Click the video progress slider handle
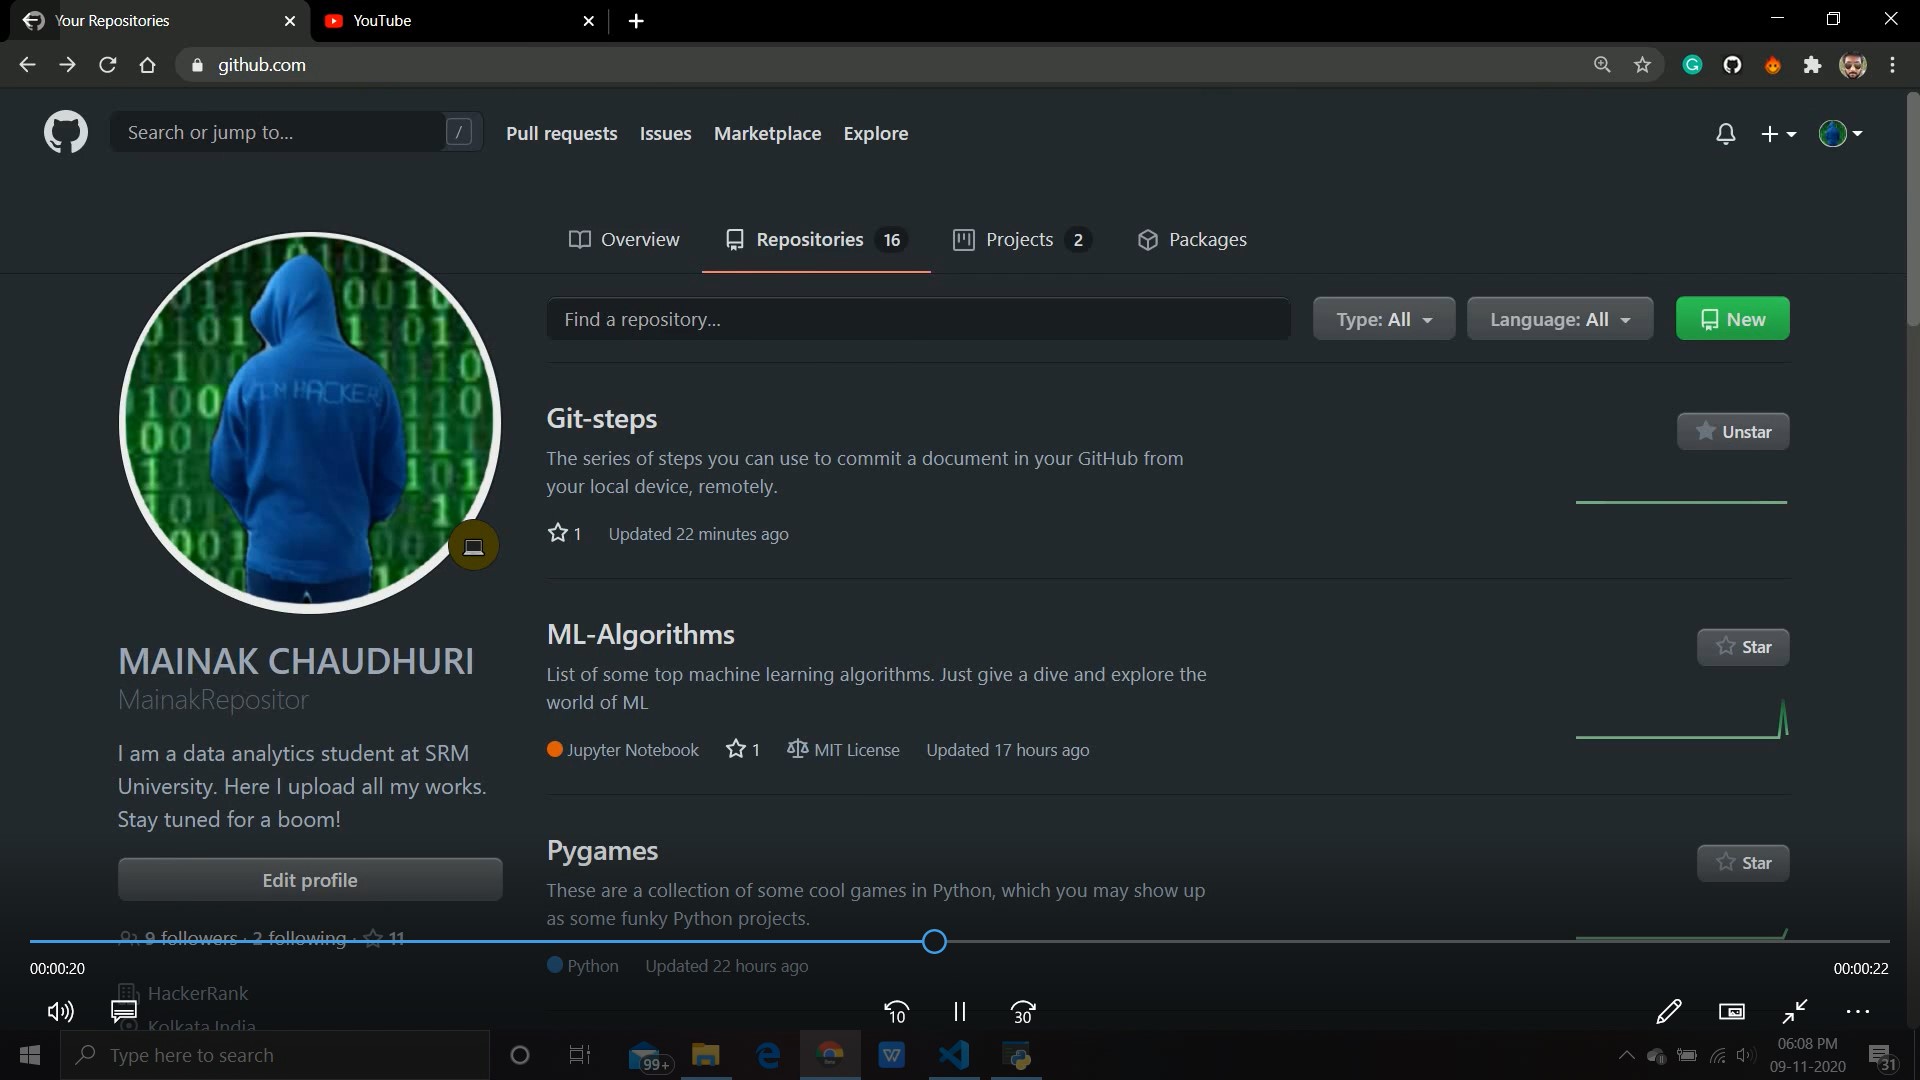Viewport: 1920px width, 1080px height. pyautogui.click(x=934, y=941)
